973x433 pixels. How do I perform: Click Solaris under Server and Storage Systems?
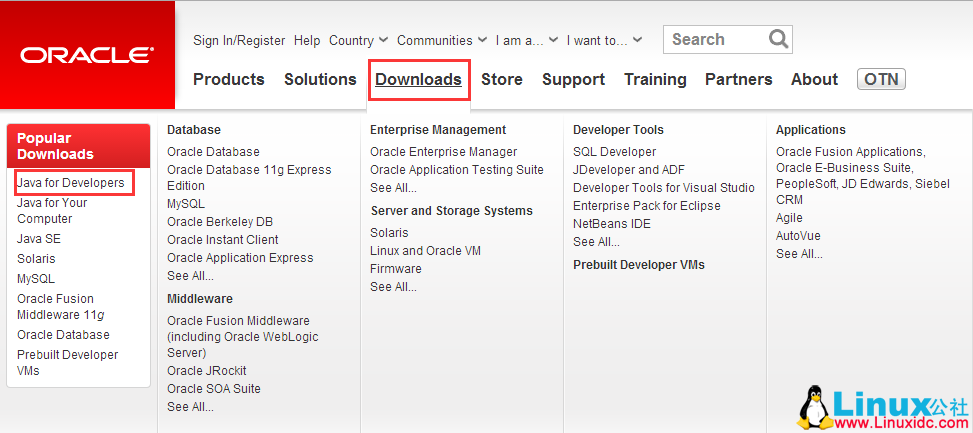pos(389,233)
